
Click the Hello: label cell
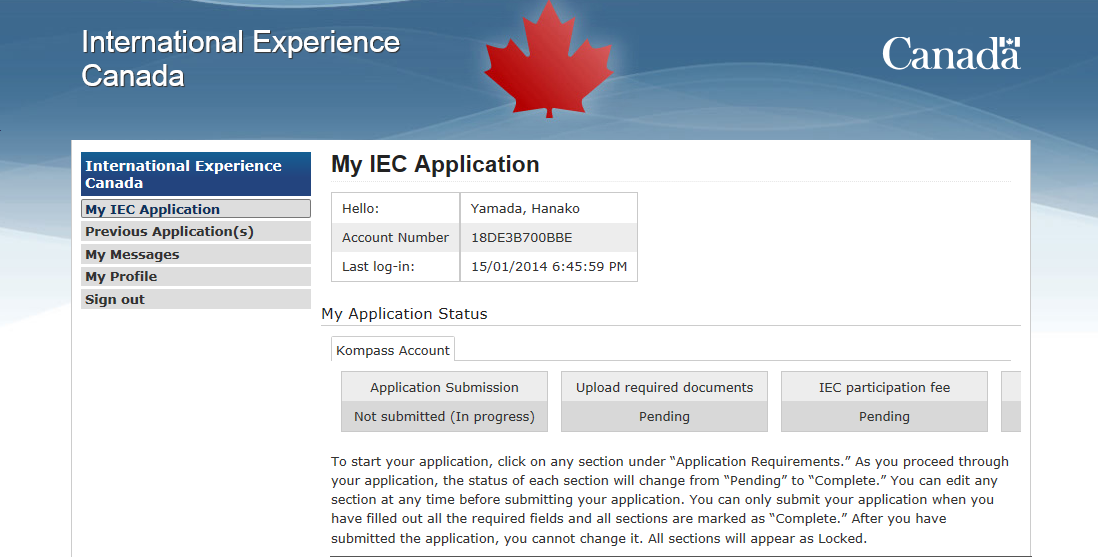tap(396, 208)
